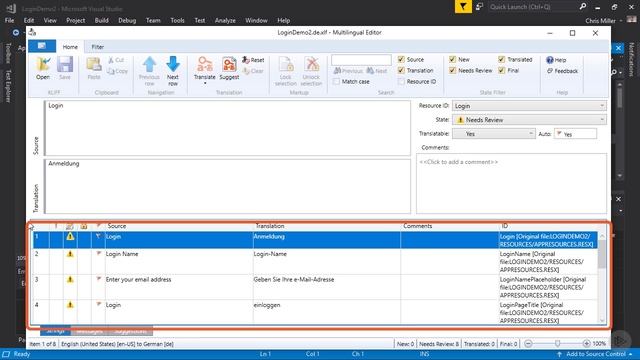
Task: Zoom in with plus button in status bar
Action: click(x=586, y=344)
